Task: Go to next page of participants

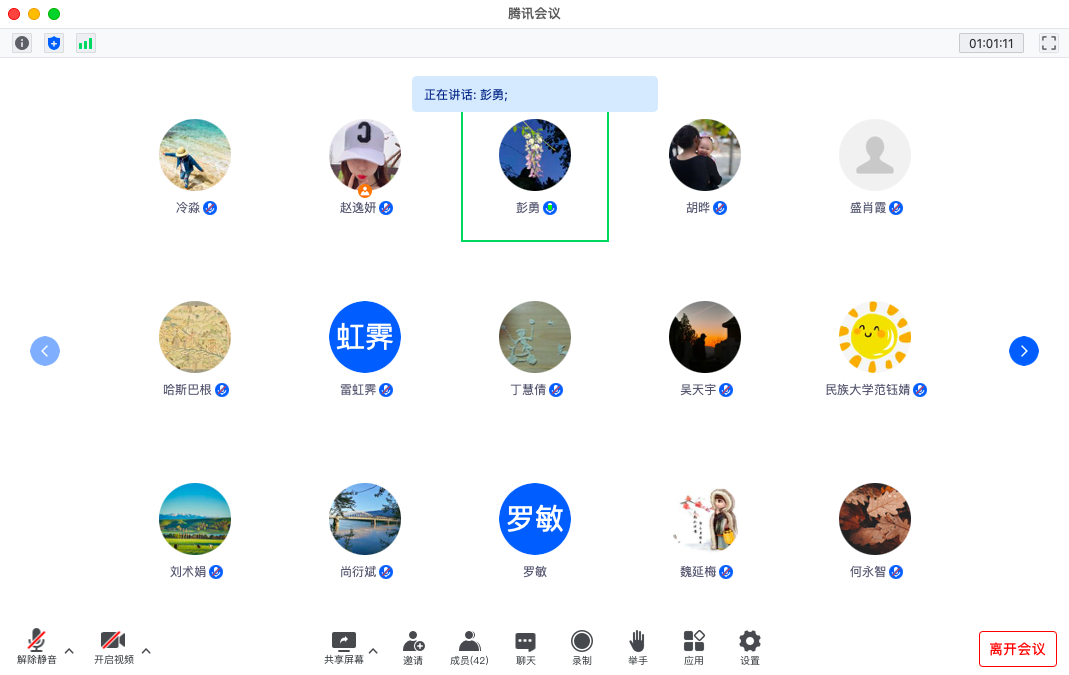Action: [1024, 351]
